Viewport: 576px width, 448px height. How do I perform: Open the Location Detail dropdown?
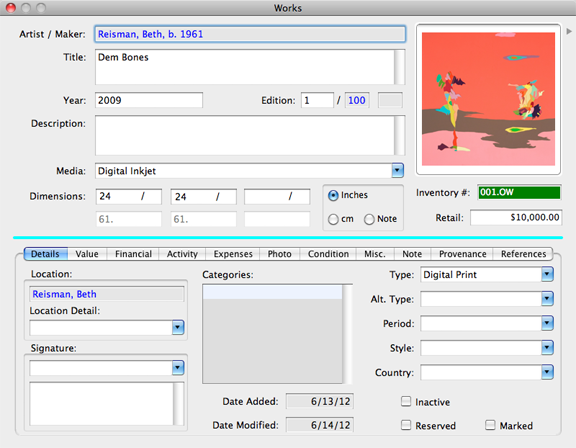(178, 327)
